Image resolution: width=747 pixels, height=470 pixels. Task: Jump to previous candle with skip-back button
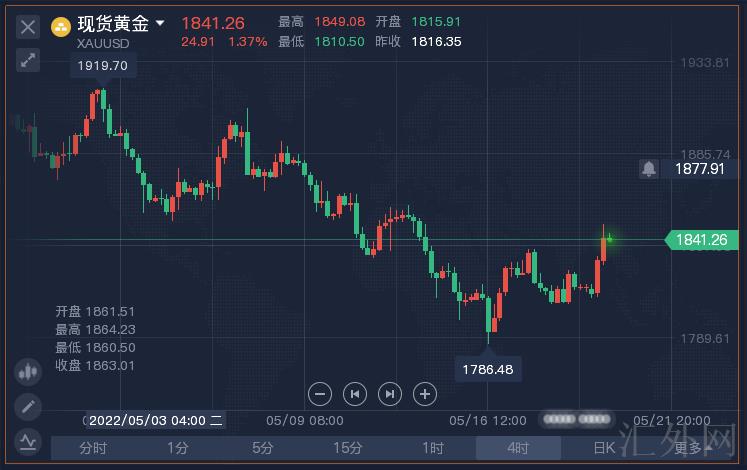pyautogui.click(x=355, y=394)
